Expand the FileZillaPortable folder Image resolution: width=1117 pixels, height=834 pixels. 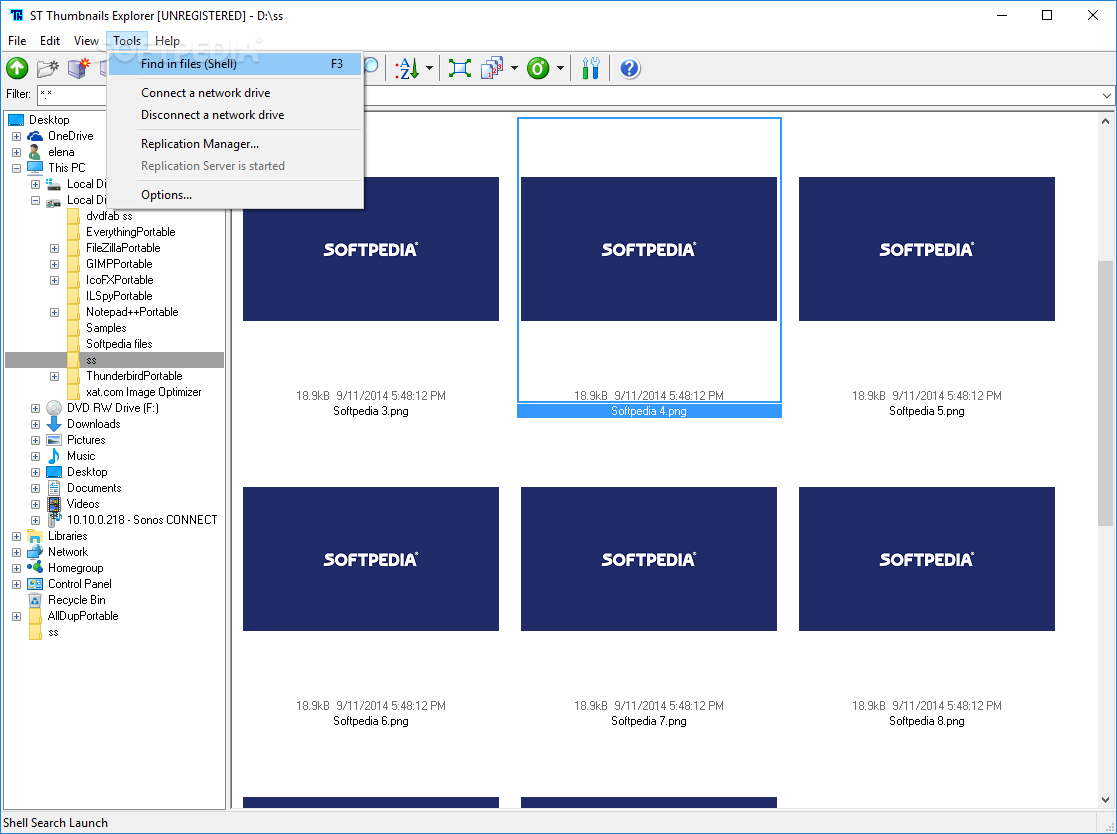click(54, 248)
